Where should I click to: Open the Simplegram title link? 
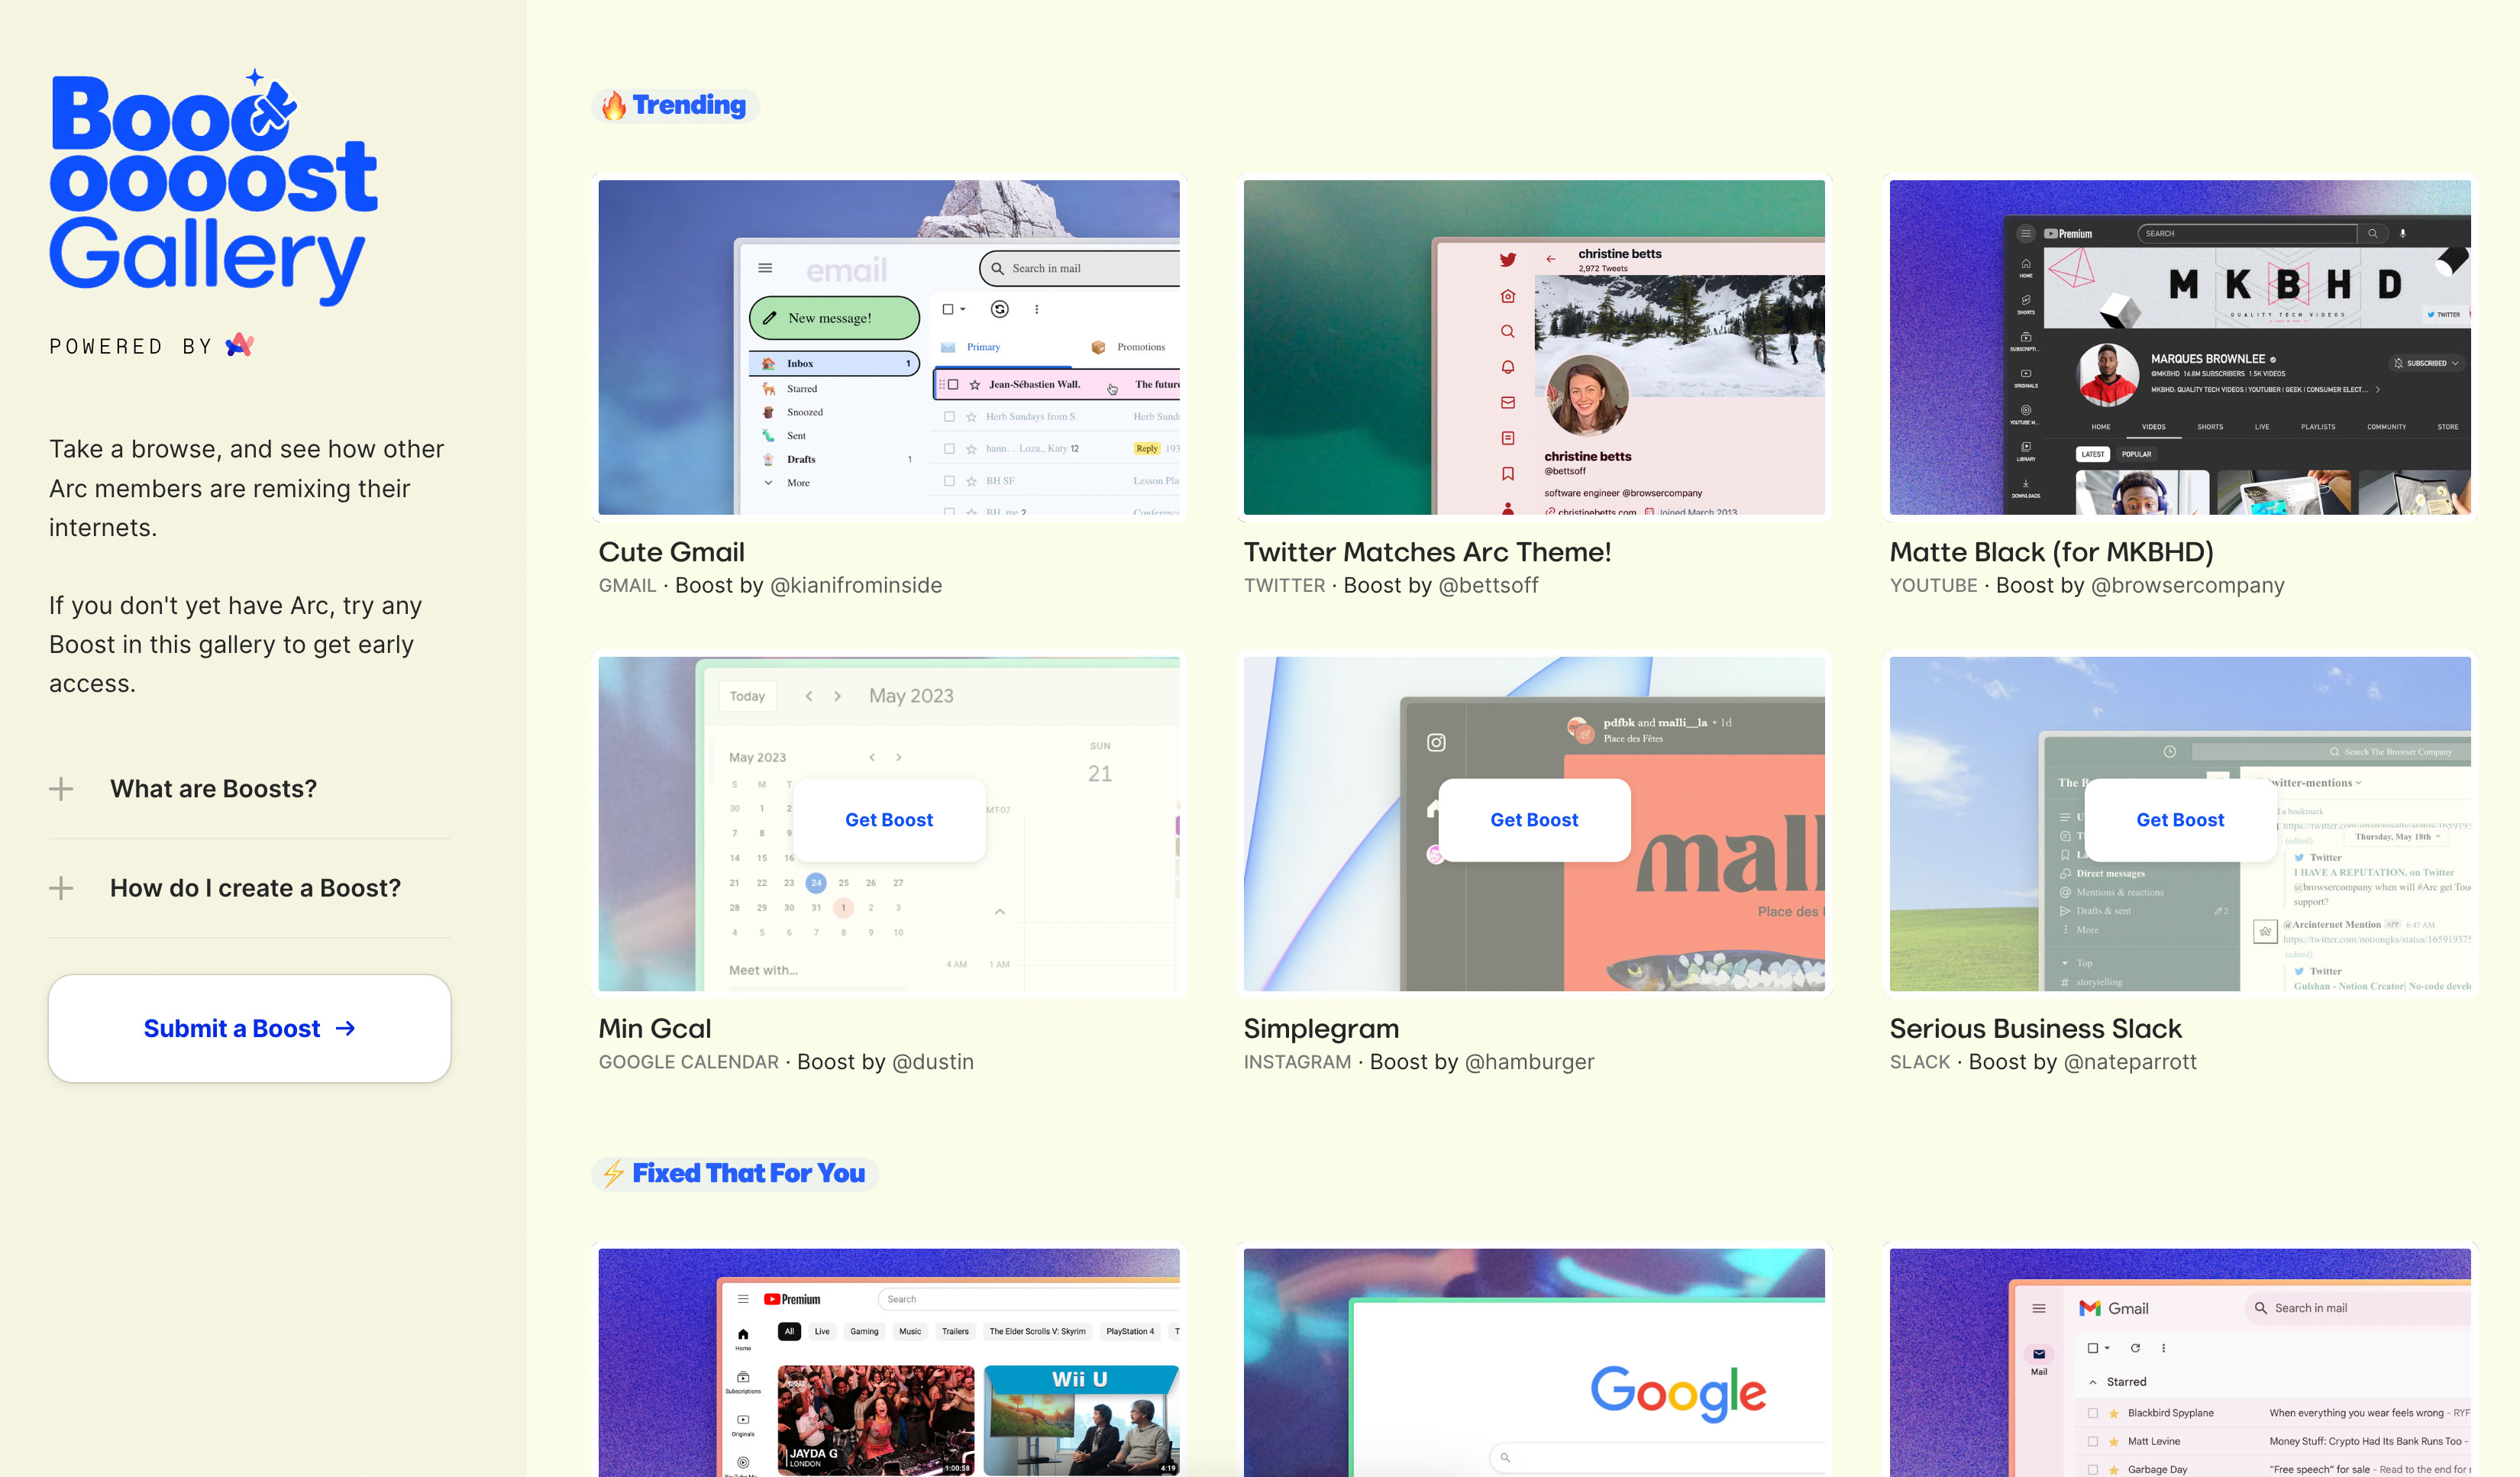pos(1321,1028)
